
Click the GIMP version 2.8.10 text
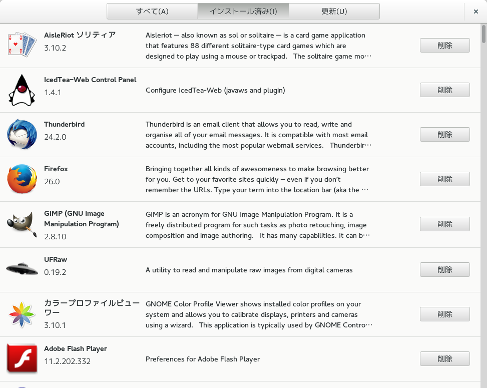tap(55, 236)
